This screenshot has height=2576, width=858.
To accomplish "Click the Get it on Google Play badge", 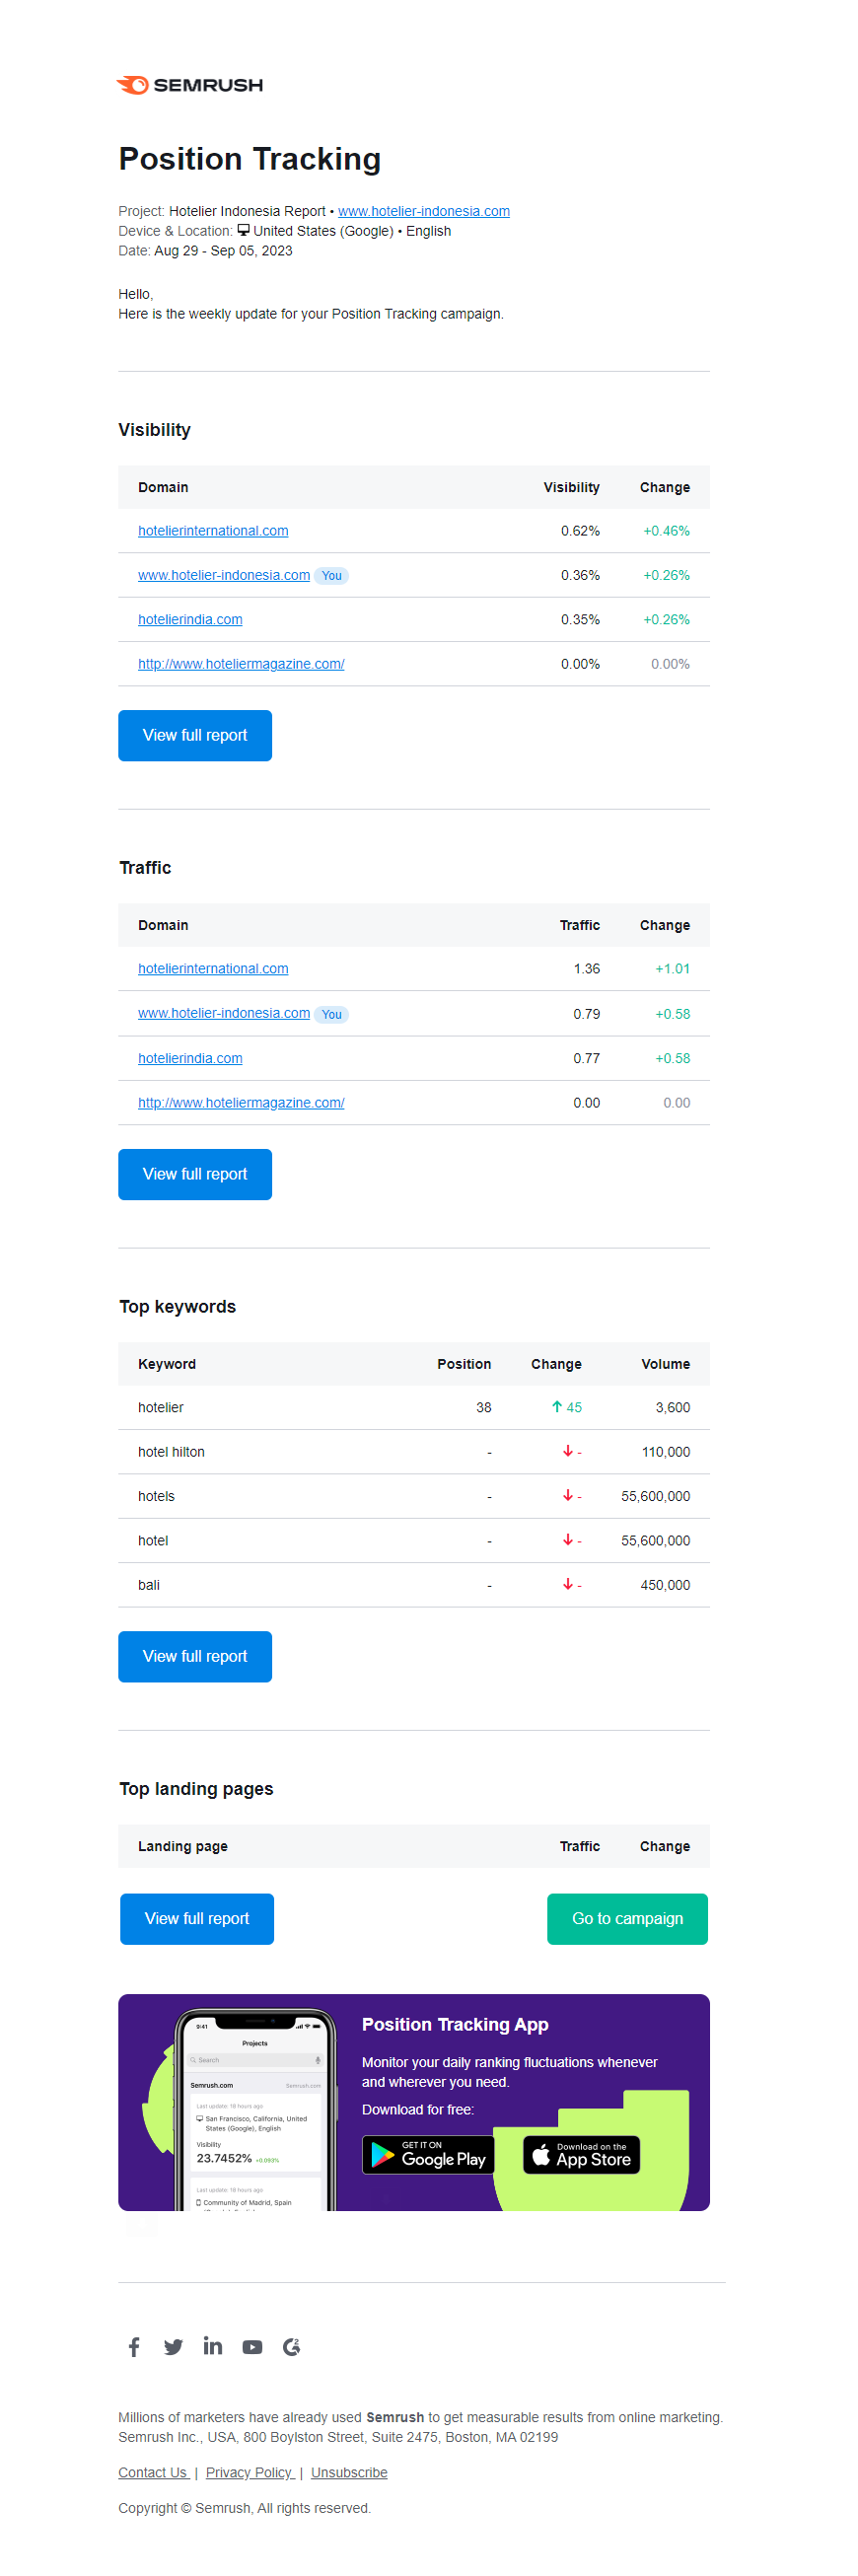I will [x=428, y=2154].
